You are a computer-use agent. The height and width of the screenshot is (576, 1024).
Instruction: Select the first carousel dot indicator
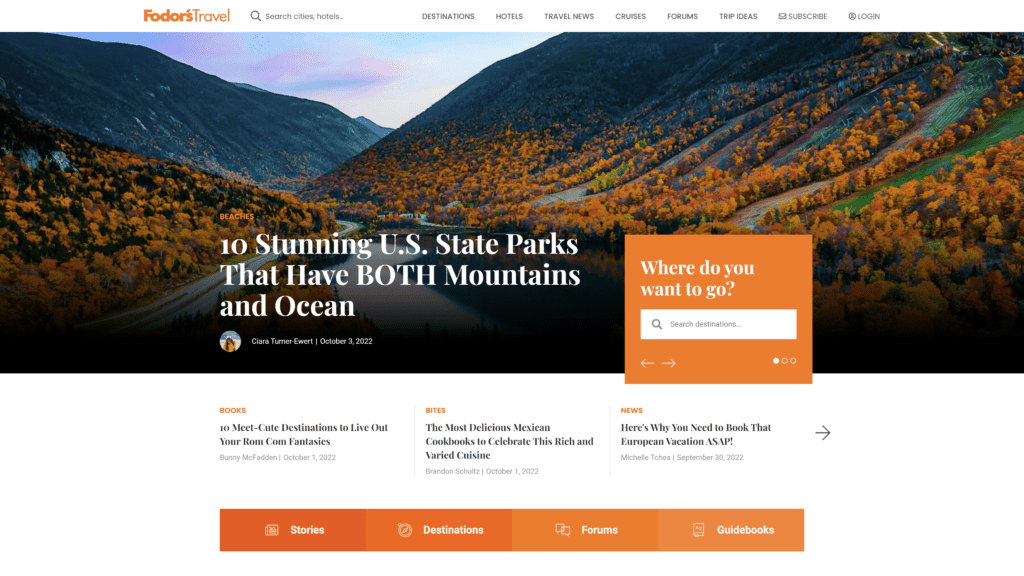coord(776,360)
